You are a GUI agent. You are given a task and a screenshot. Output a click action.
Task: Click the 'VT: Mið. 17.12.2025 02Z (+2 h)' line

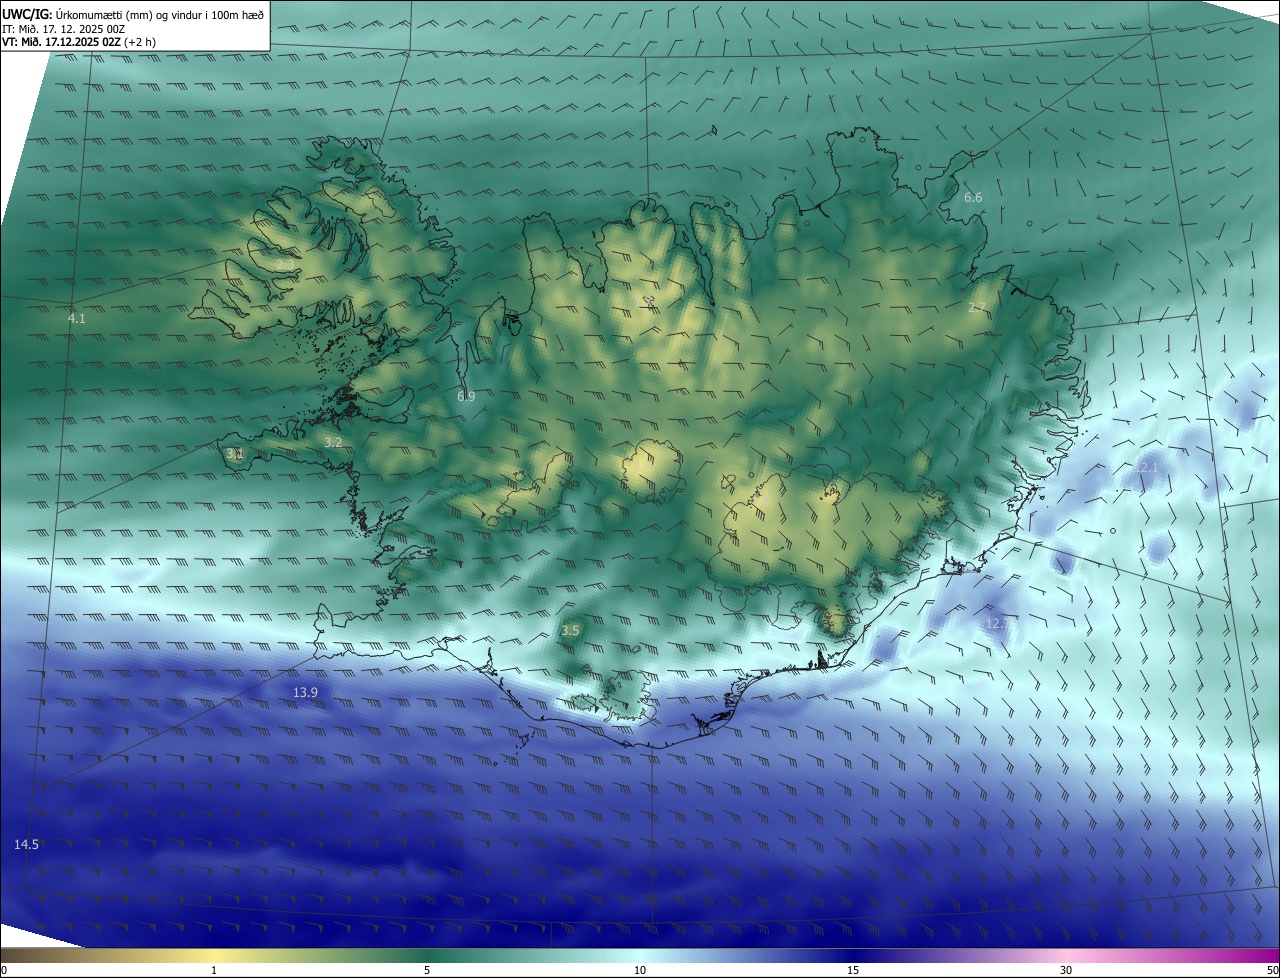pyautogui.click(x=79, y=42)
